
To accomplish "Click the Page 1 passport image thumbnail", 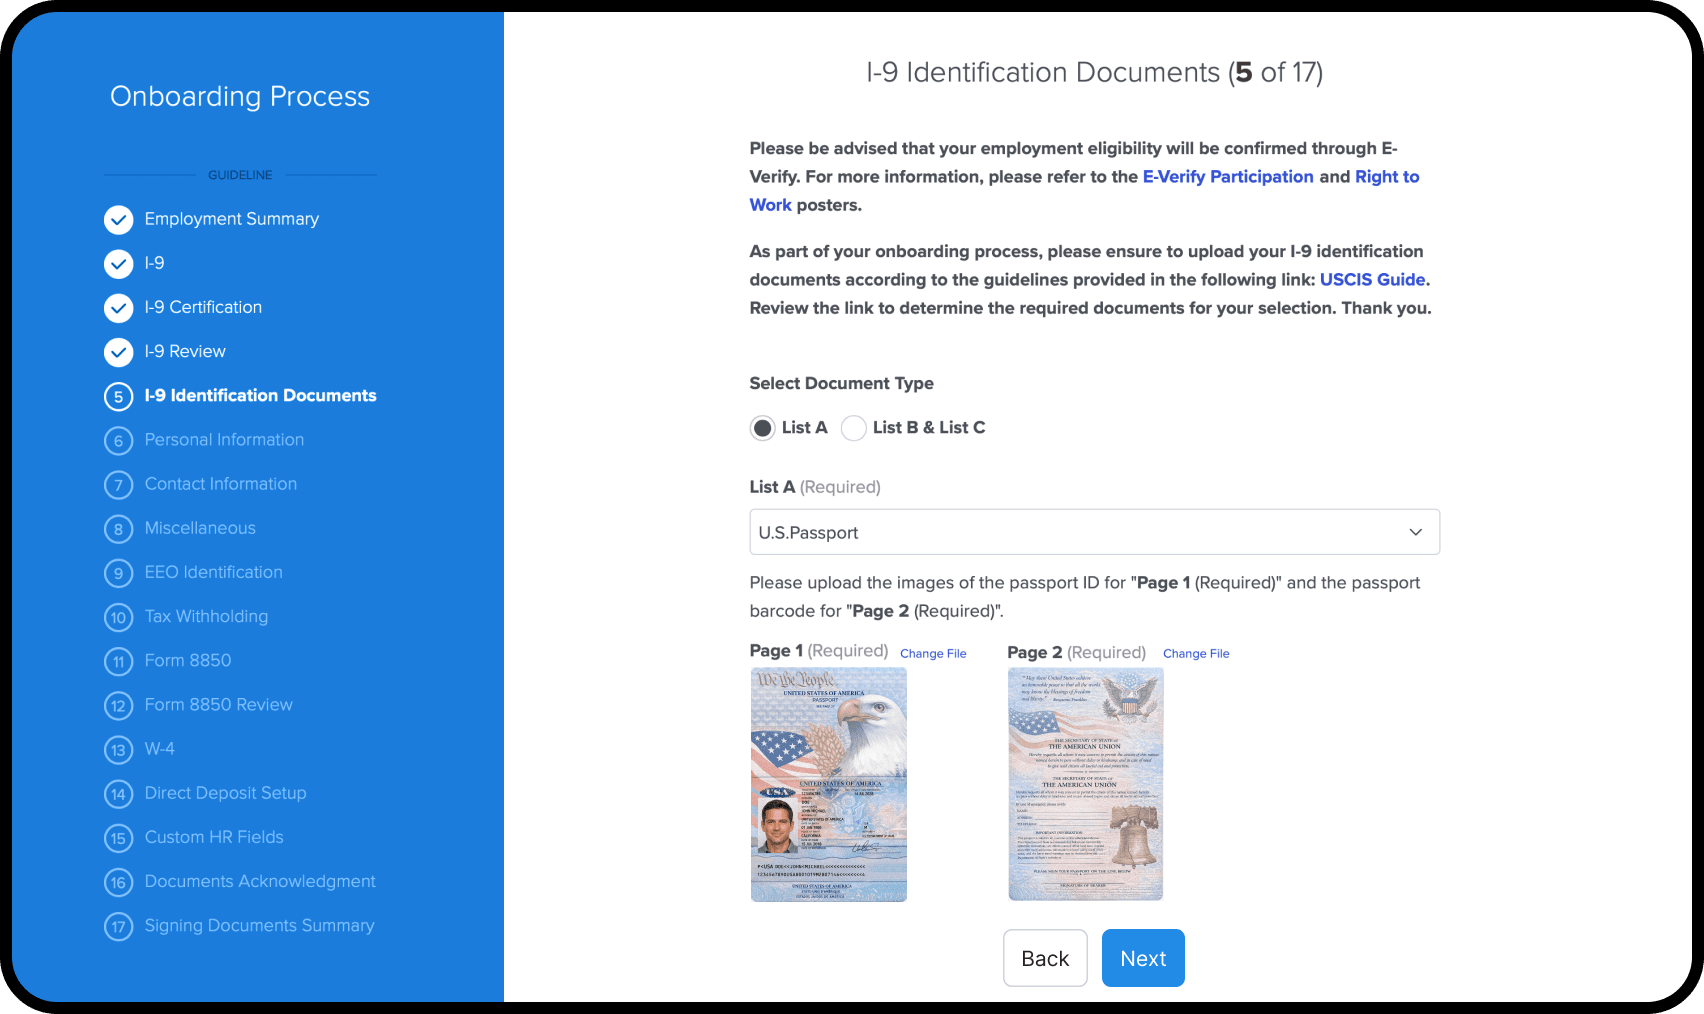I will pos(828,784).
